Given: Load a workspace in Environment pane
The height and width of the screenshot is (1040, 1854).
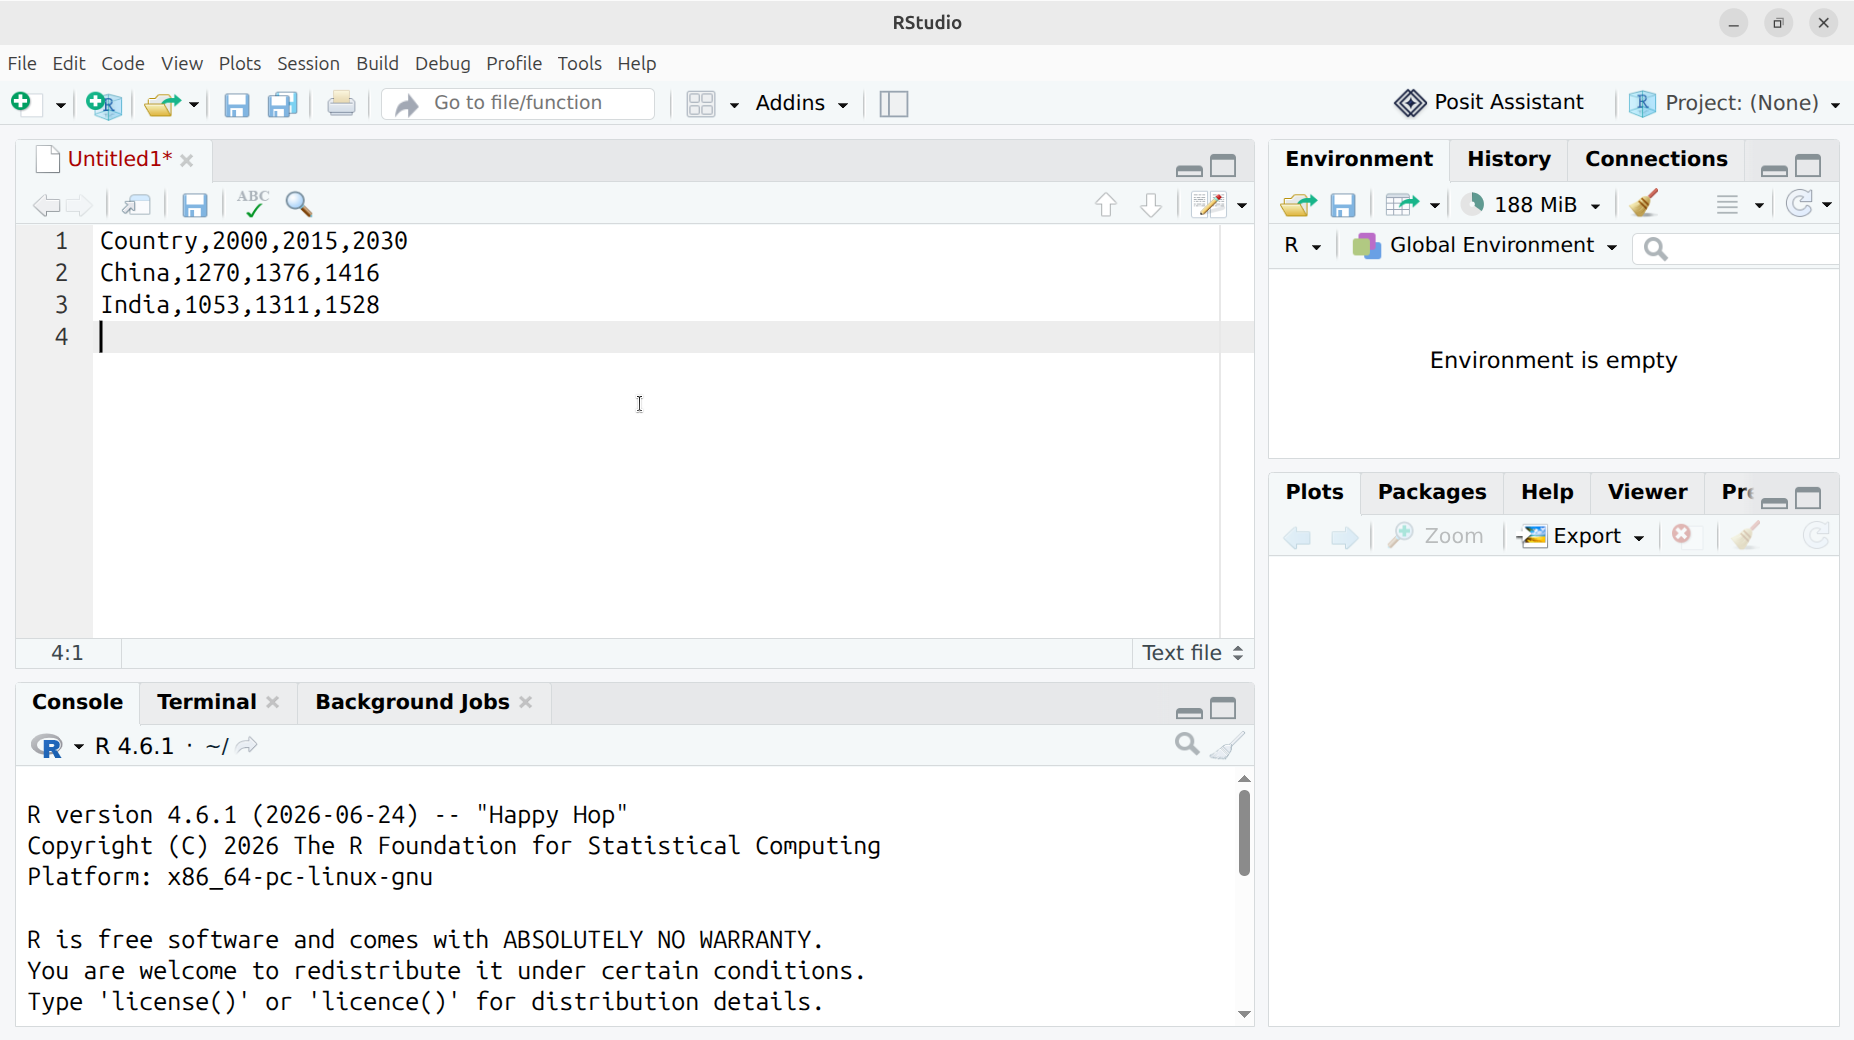Looking at the screenshot, I should pos(1298,205).
